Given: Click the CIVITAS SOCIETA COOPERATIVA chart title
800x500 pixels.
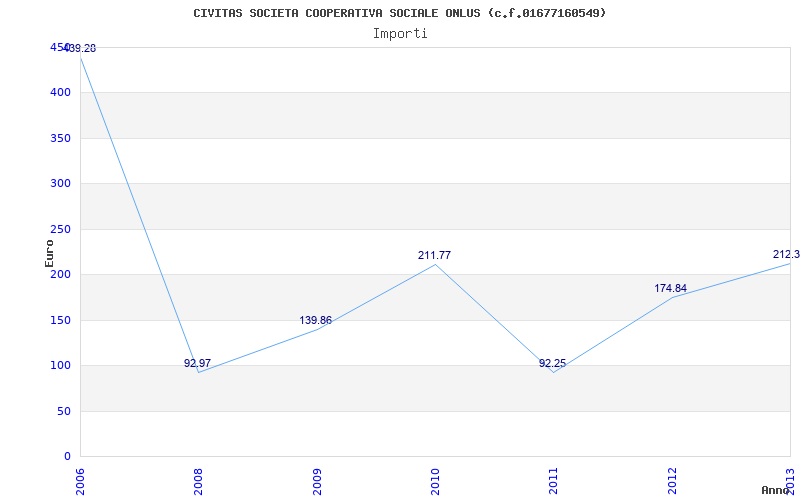Looking at the screenshot, I should (x=400, y=13).
